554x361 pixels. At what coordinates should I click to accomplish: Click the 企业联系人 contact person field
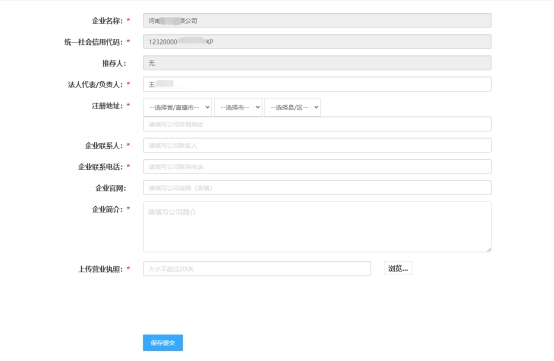317,145
